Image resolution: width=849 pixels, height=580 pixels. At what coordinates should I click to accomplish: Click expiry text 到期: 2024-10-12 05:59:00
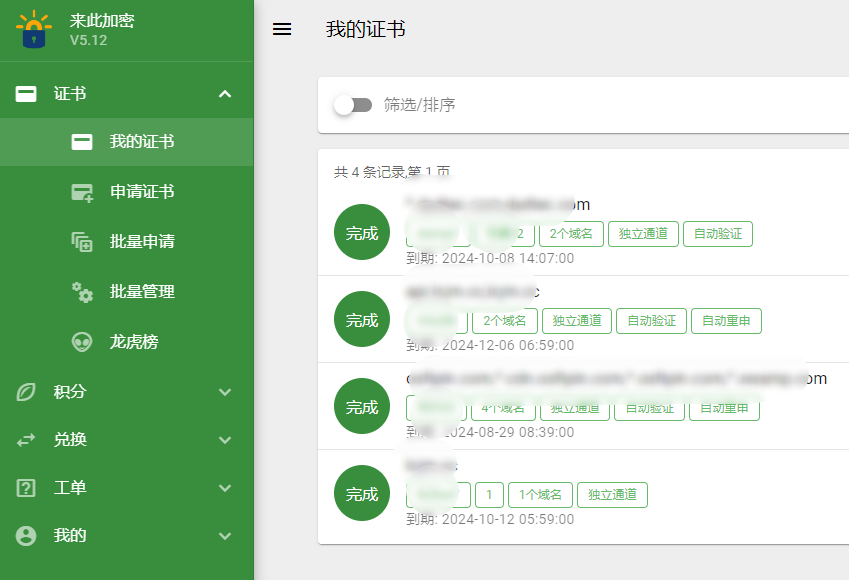pos(490,519)
